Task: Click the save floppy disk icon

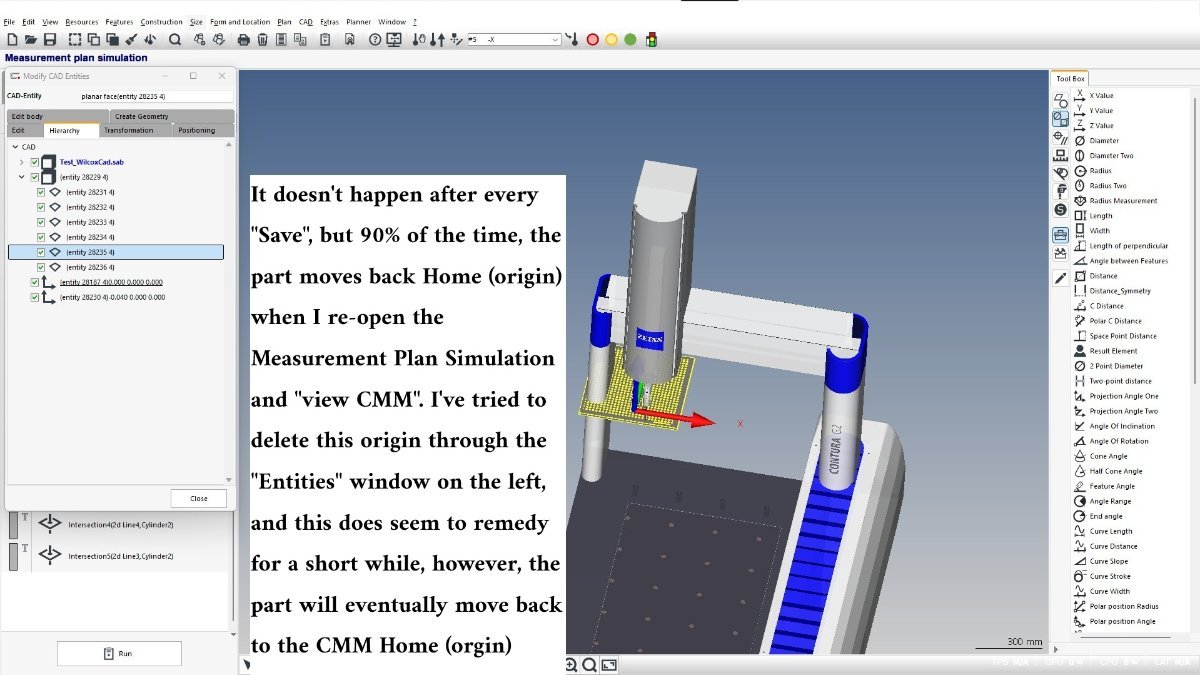Action: pyautogui.click(x=50, y=40)
